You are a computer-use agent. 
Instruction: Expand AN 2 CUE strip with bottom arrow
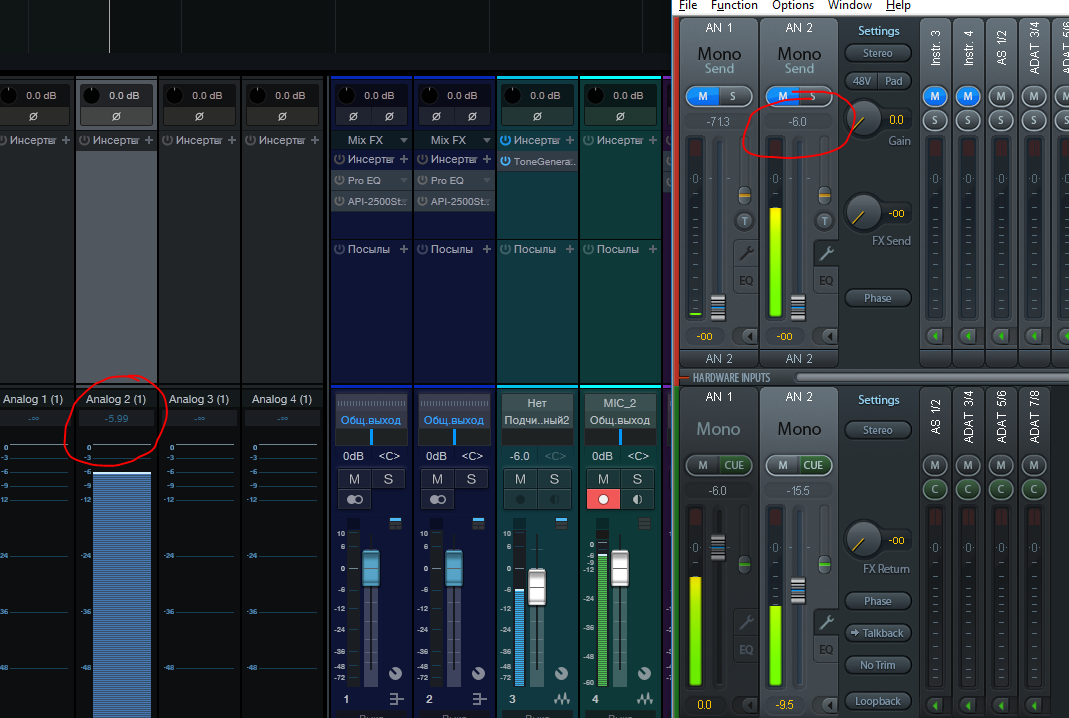[828, 704]
